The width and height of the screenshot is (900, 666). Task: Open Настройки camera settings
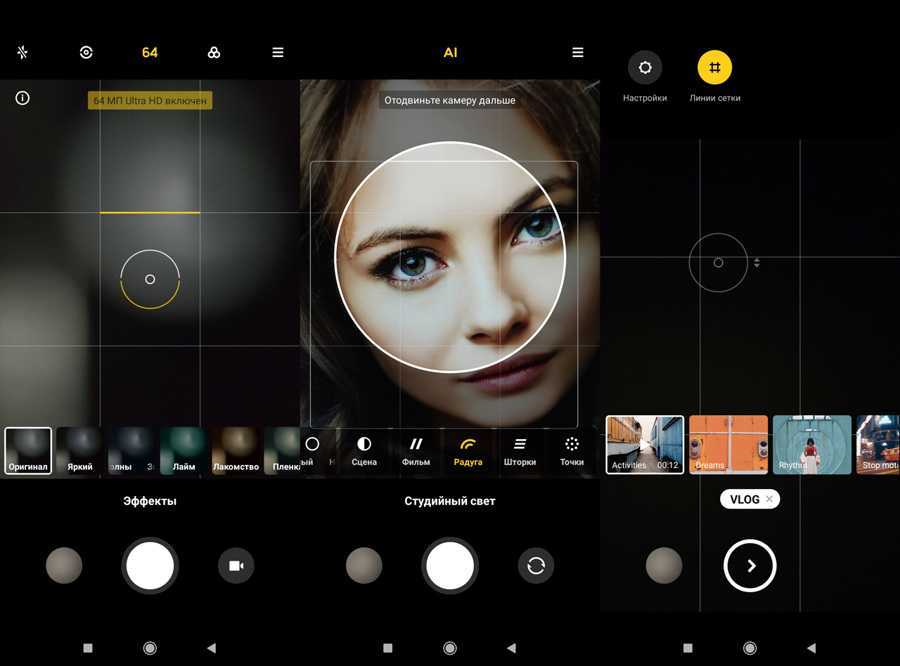[645, 68]
